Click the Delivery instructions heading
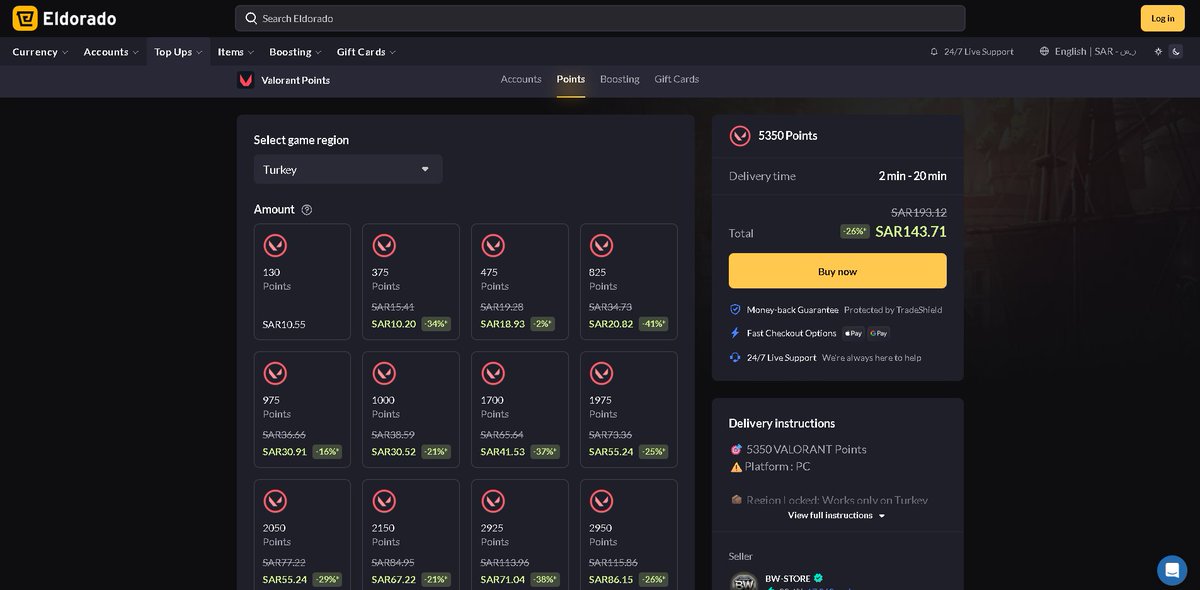 (x=782, y=424)
